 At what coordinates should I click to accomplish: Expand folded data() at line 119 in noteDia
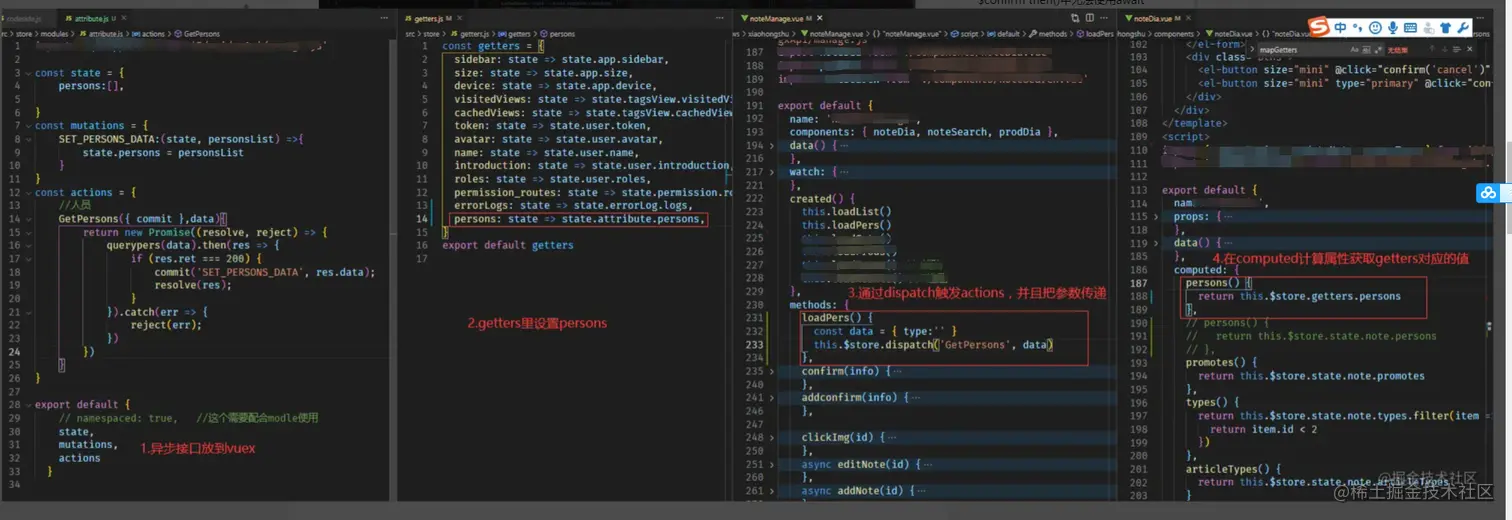click(1157, 243)
